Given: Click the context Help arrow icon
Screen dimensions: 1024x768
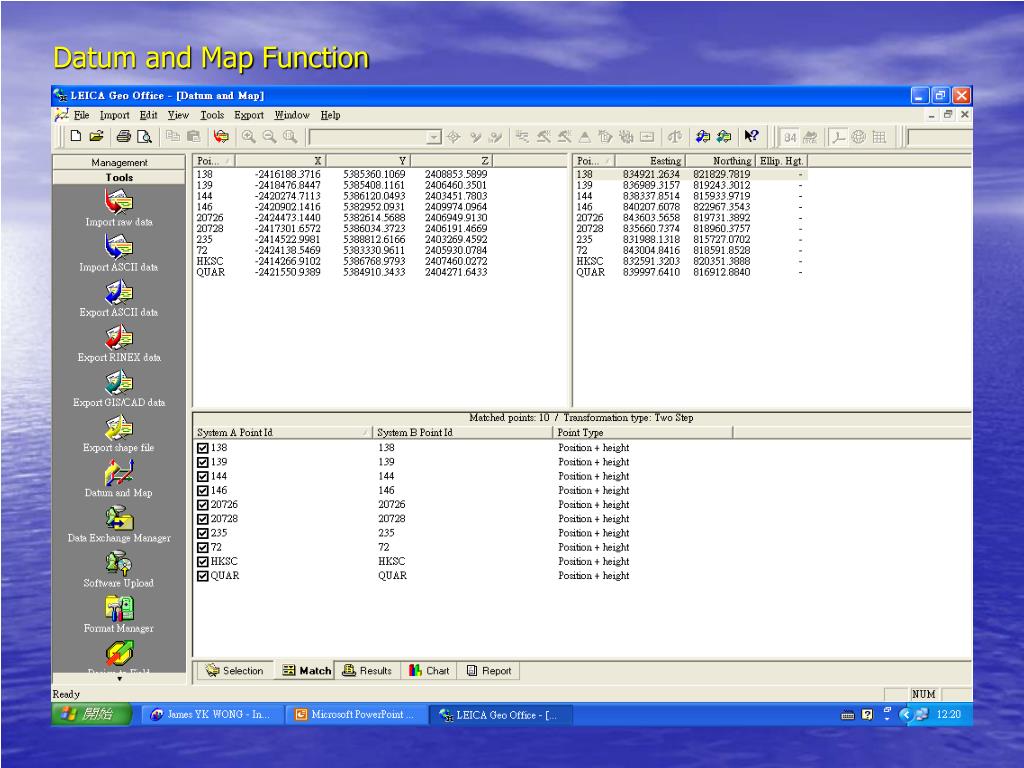Looking at the screenshot, I should [751, 136].
